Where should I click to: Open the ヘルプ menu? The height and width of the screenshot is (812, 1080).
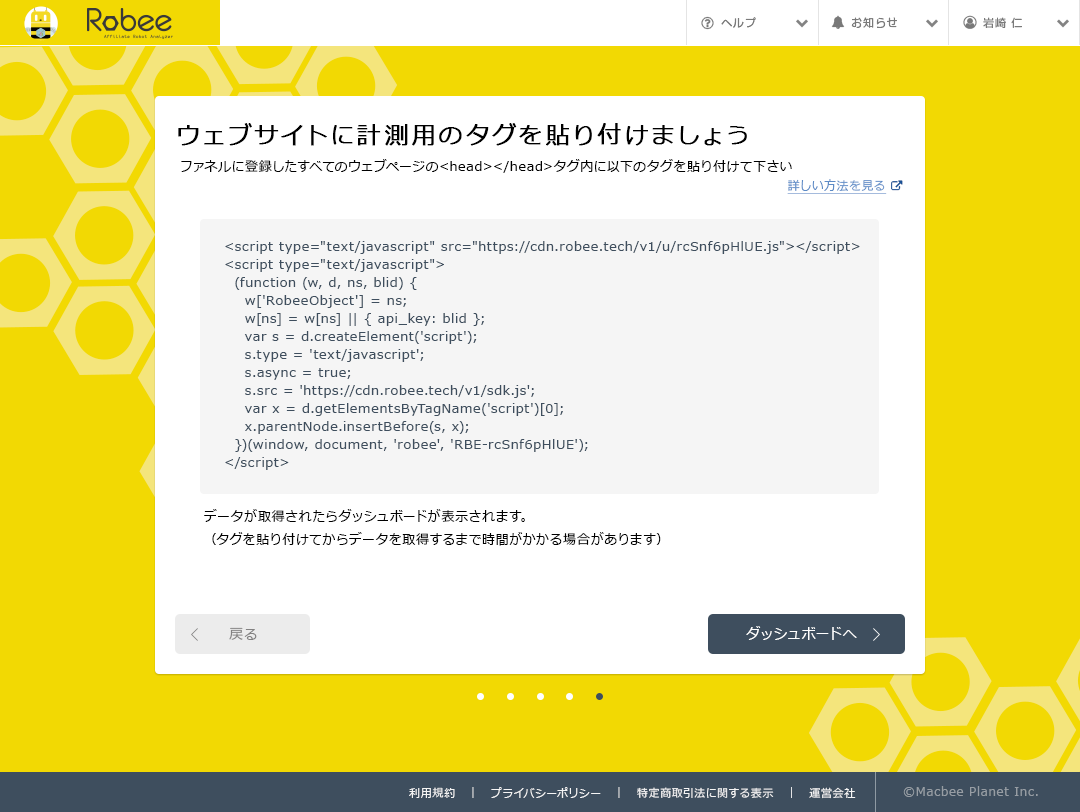pyautogui.click(x=752, y=23)
